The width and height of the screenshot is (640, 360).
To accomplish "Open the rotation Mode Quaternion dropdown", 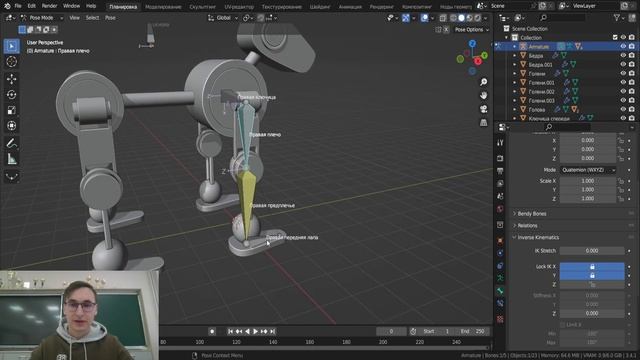I will pyautogui.click(x=588, y=170).
